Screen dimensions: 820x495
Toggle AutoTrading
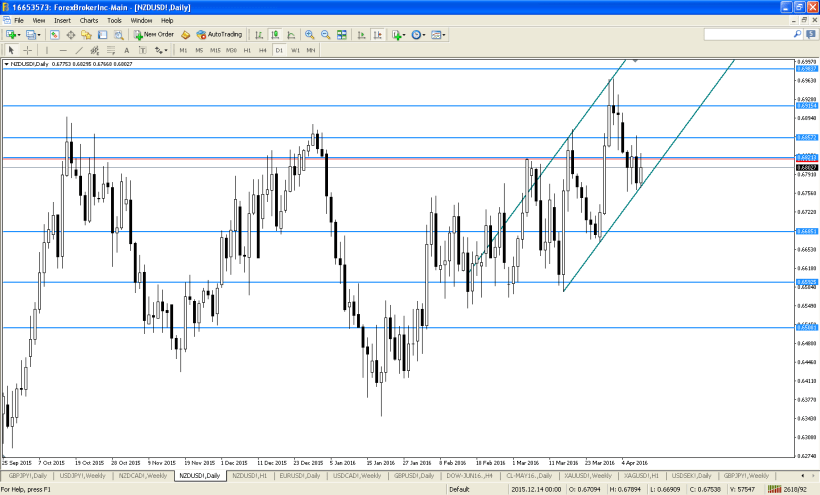tap(219, 34)
